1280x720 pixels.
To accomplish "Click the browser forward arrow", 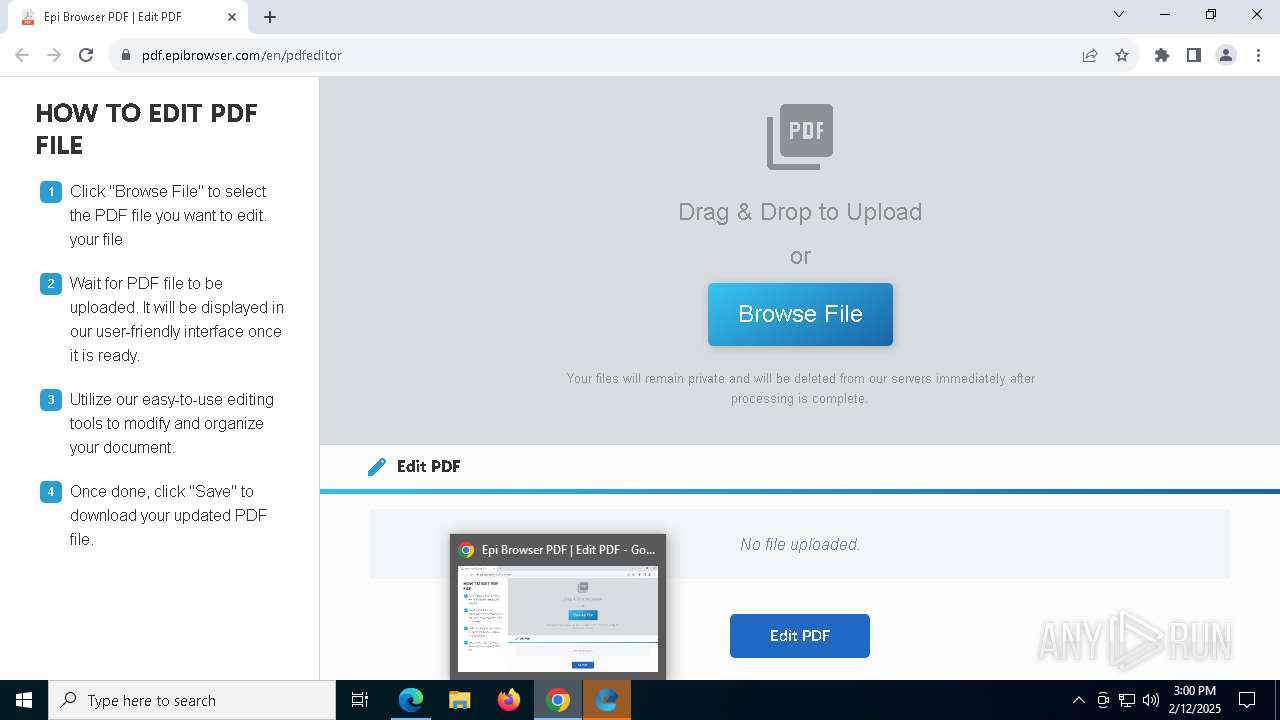I will pyautogui.click(x=54, y=55).
